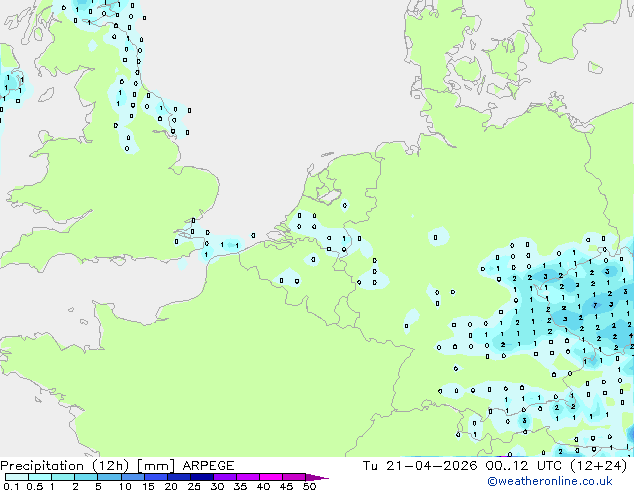
Task: Click the '00..12 UTC' time range
Action: [524, 466]
